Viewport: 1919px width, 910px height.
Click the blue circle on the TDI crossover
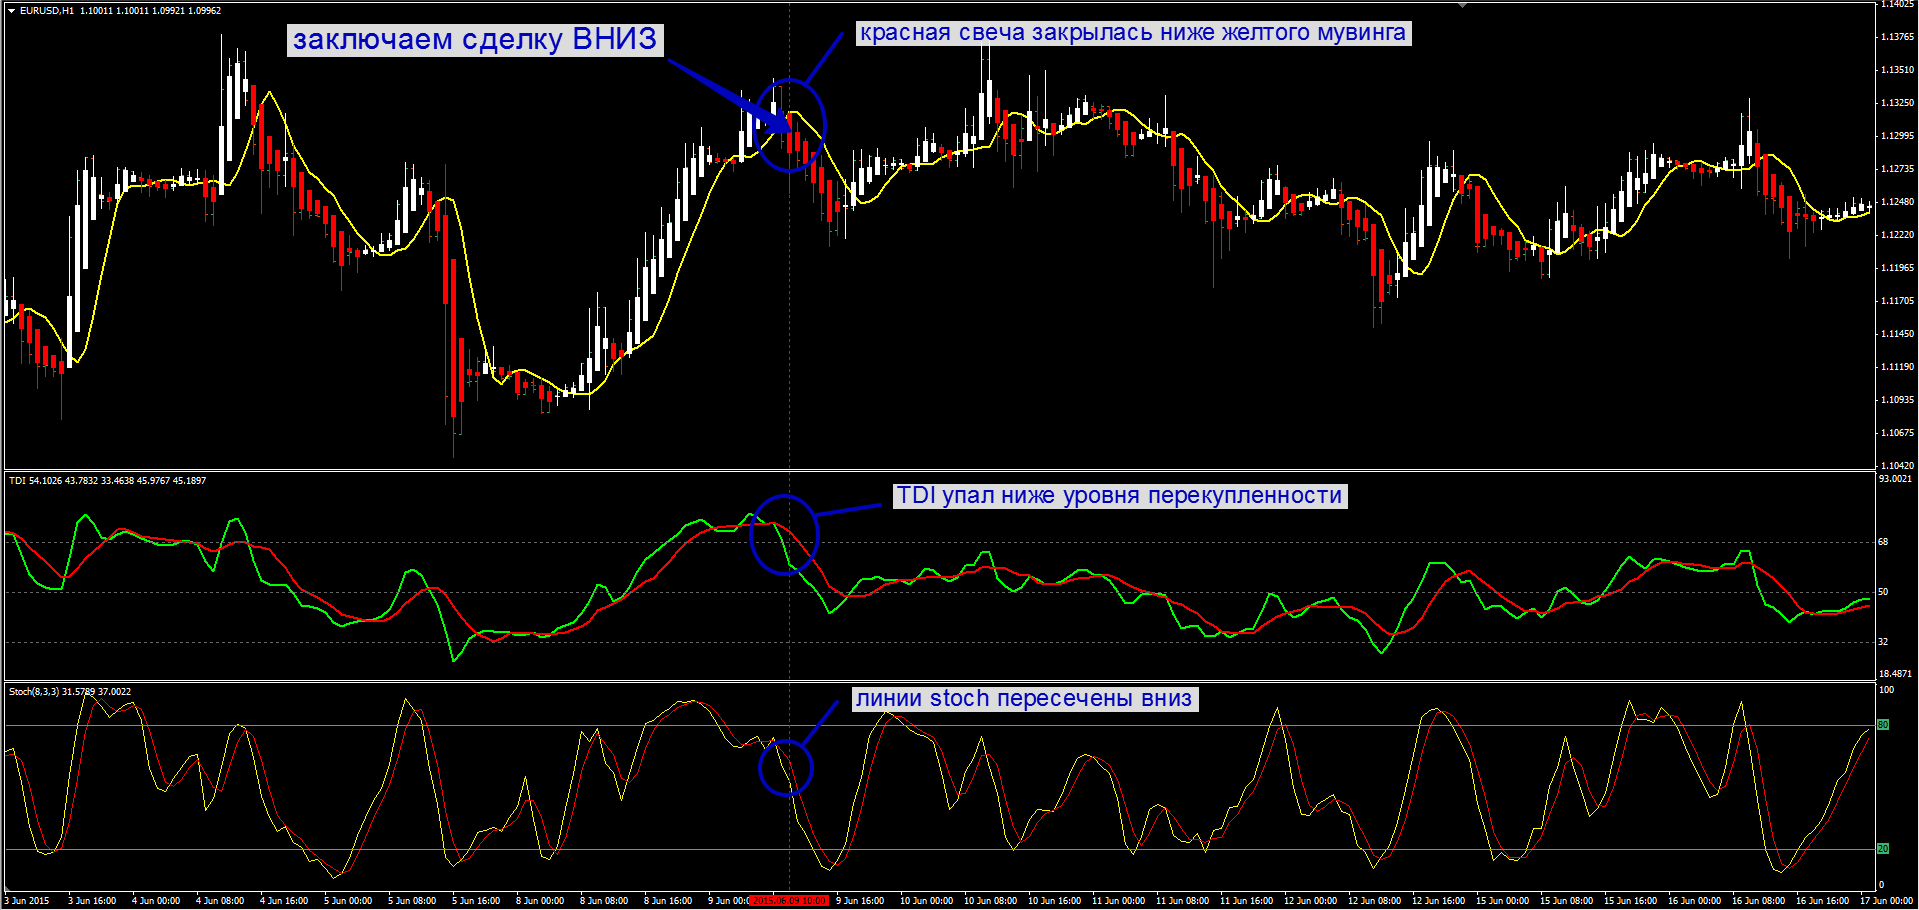pyautogui.click(x=787, y=535)
